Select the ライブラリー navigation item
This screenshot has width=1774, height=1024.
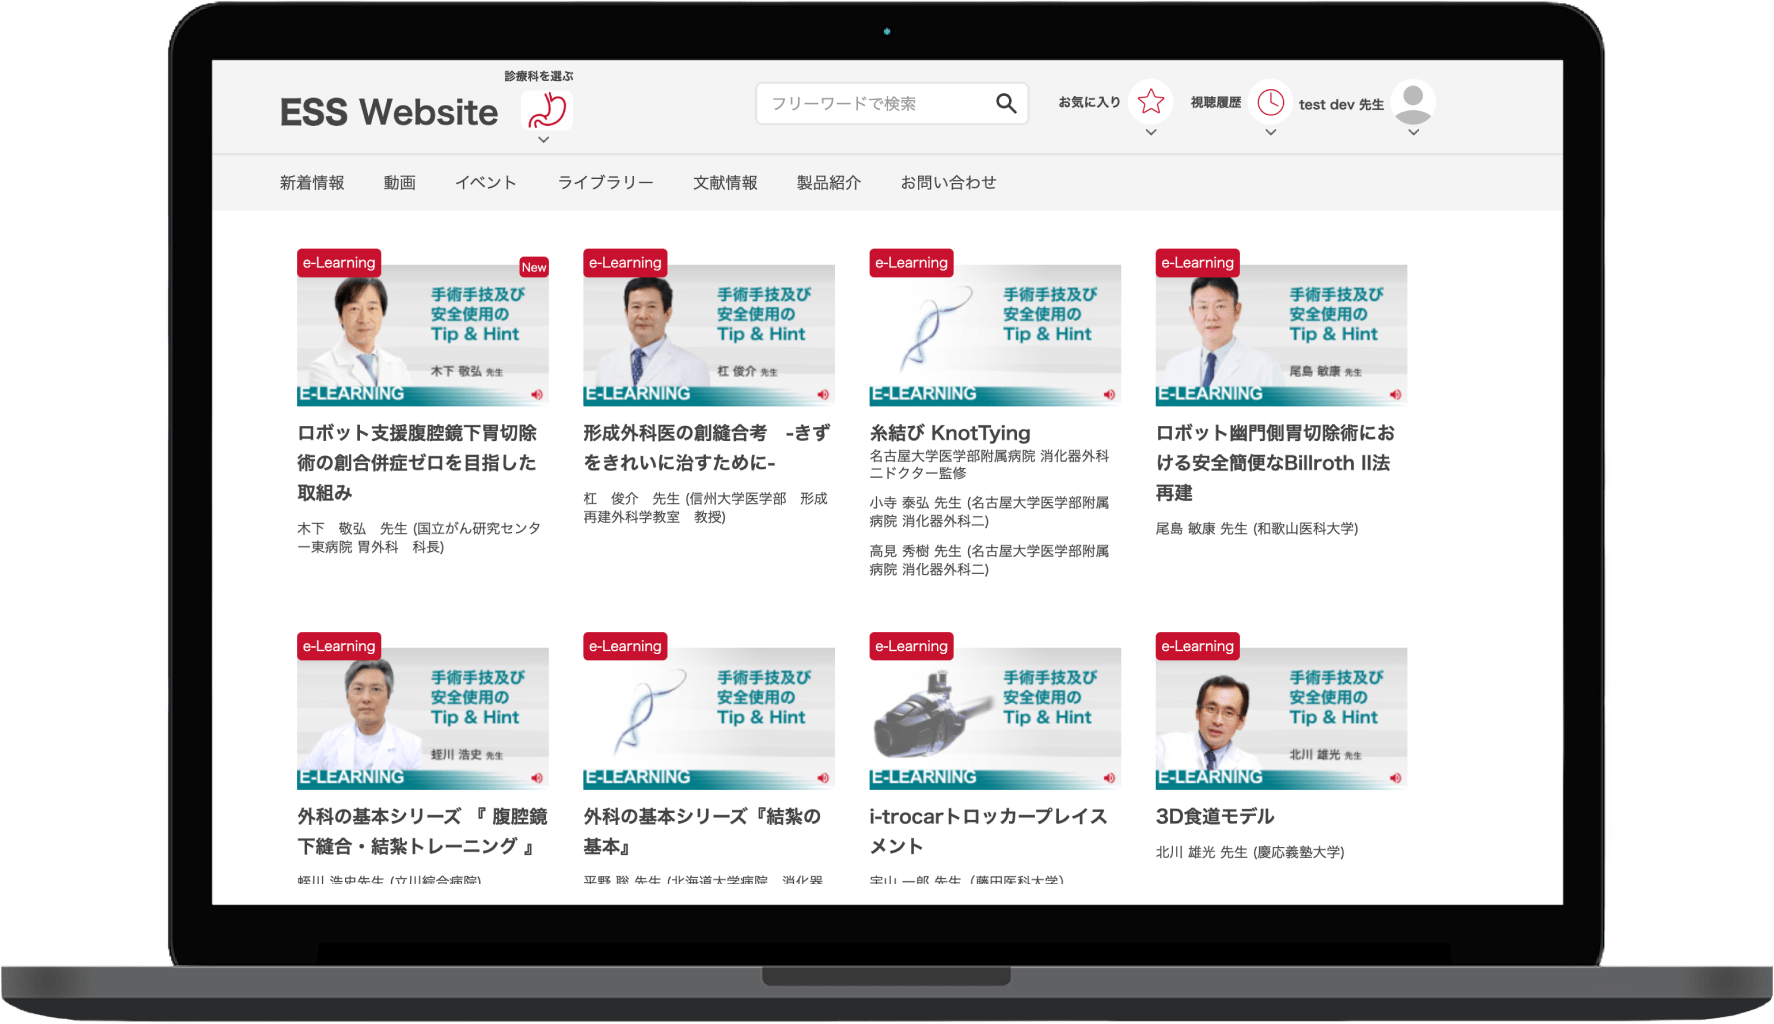pyautogui.click(x=605, y=183)
